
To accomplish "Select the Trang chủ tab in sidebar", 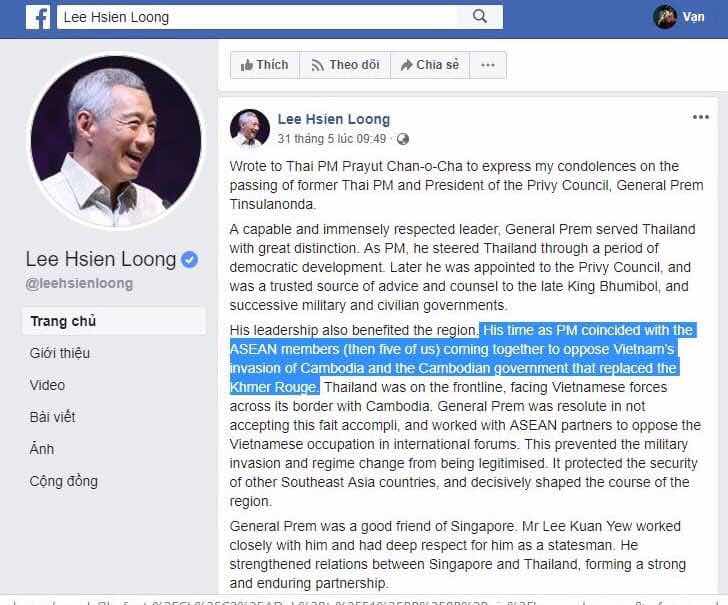I will (x=114, y=321).
